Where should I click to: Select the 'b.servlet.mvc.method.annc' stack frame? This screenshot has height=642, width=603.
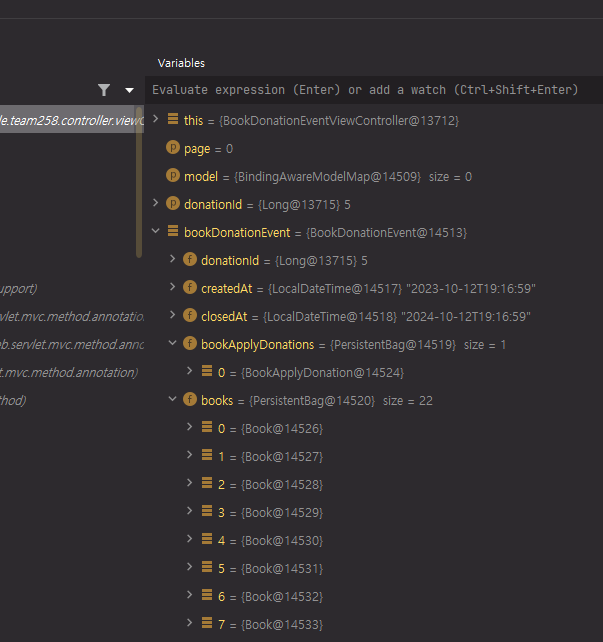72,344
